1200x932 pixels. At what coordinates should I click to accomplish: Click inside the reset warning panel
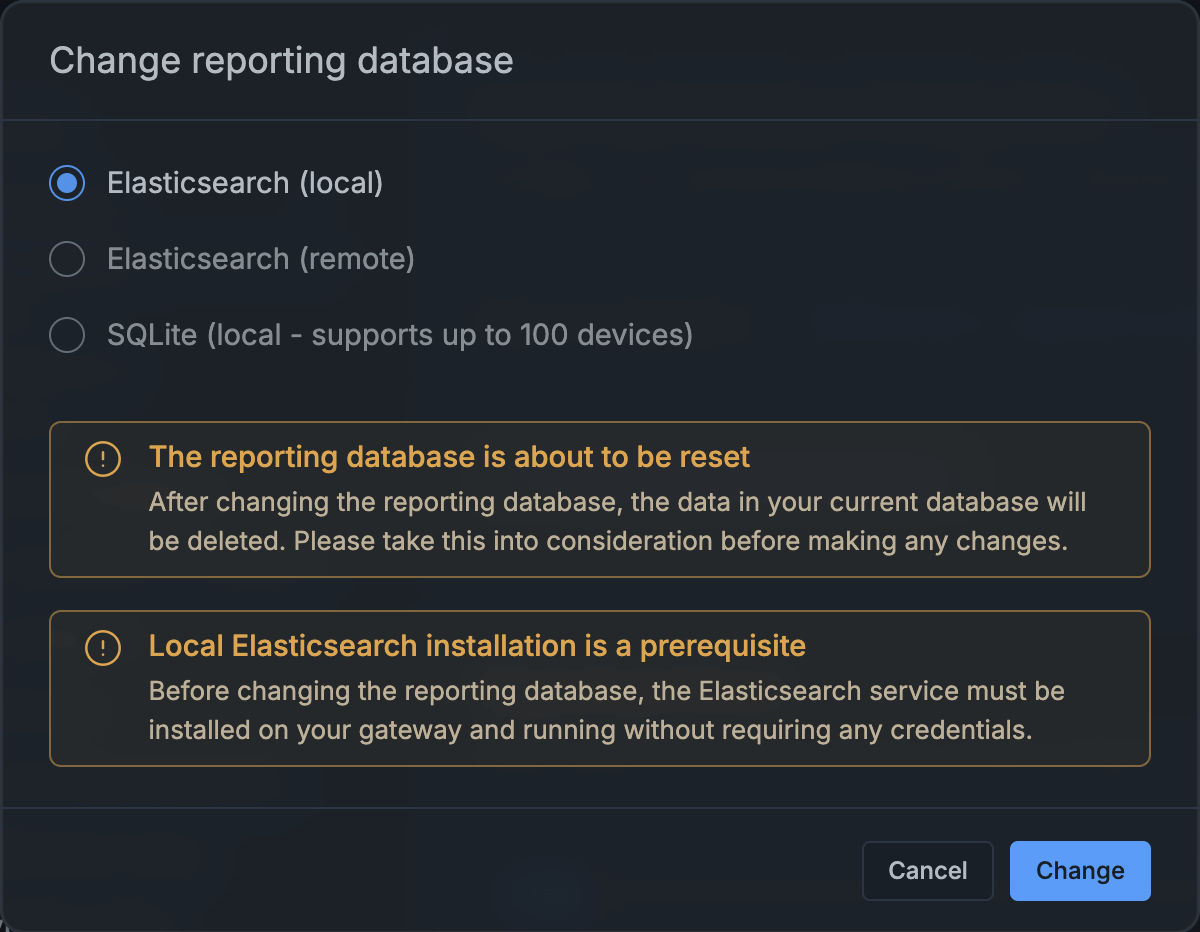pyautogui.click(x=600, y=500)
